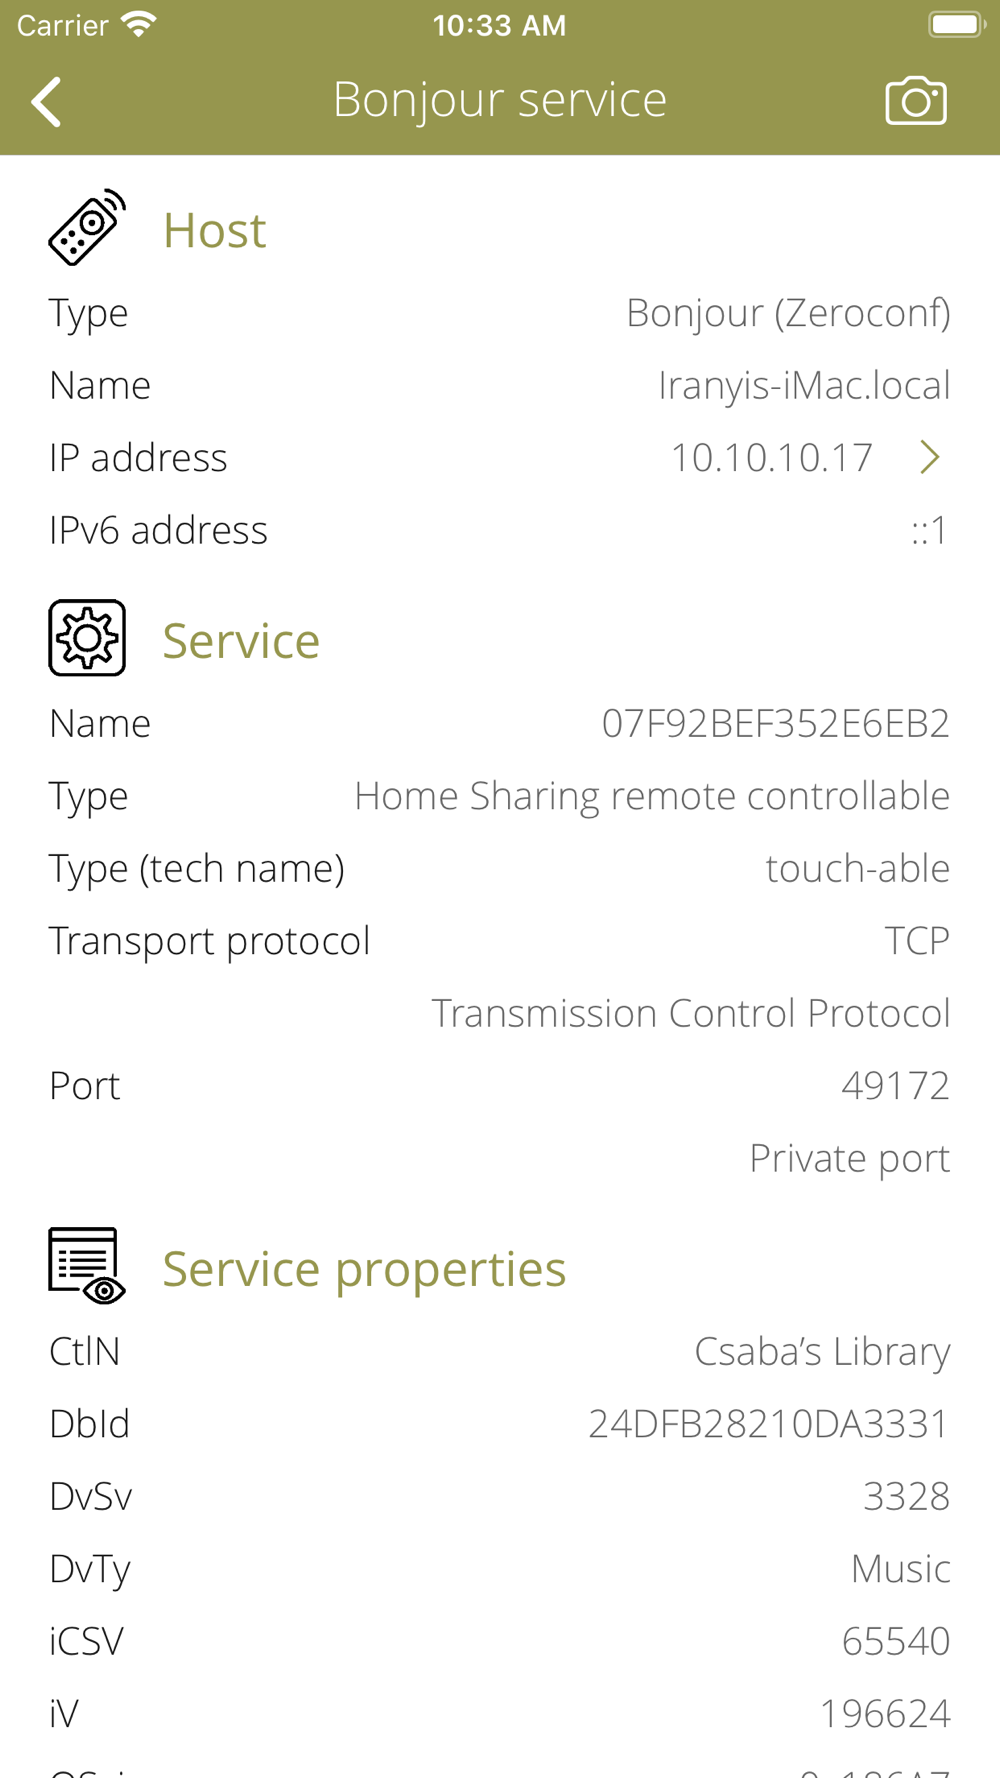Tap the back arrow icon
Screen dimensions: 1000x1778
pos(46,101)
